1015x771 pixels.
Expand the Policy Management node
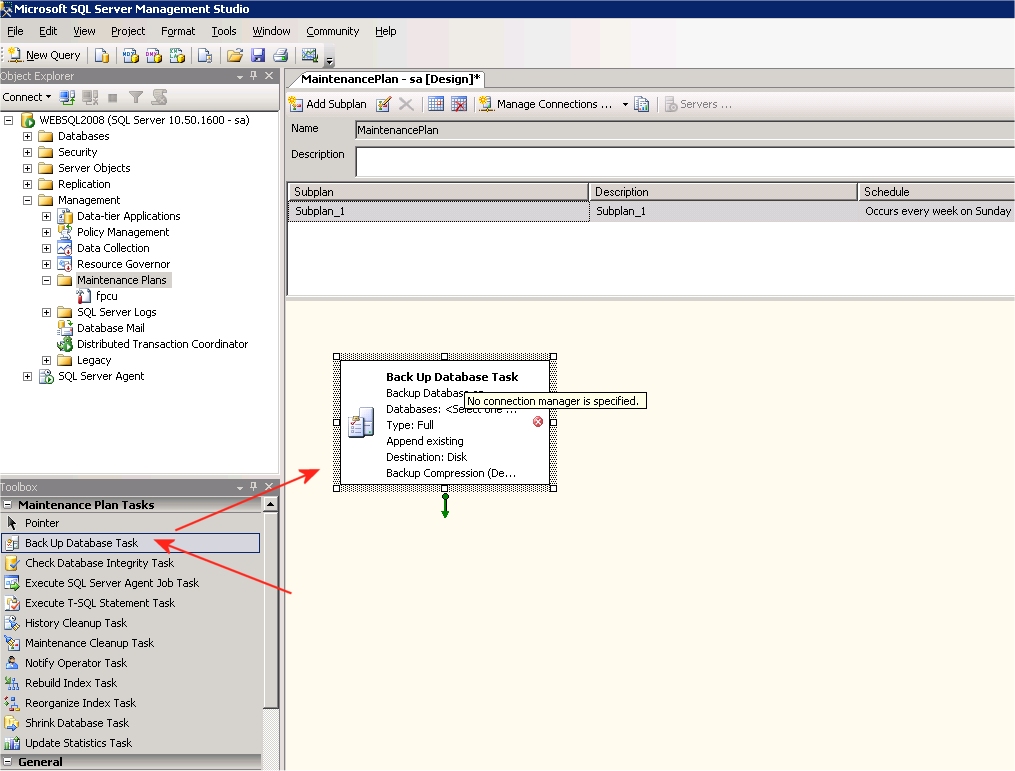point(47,232)
